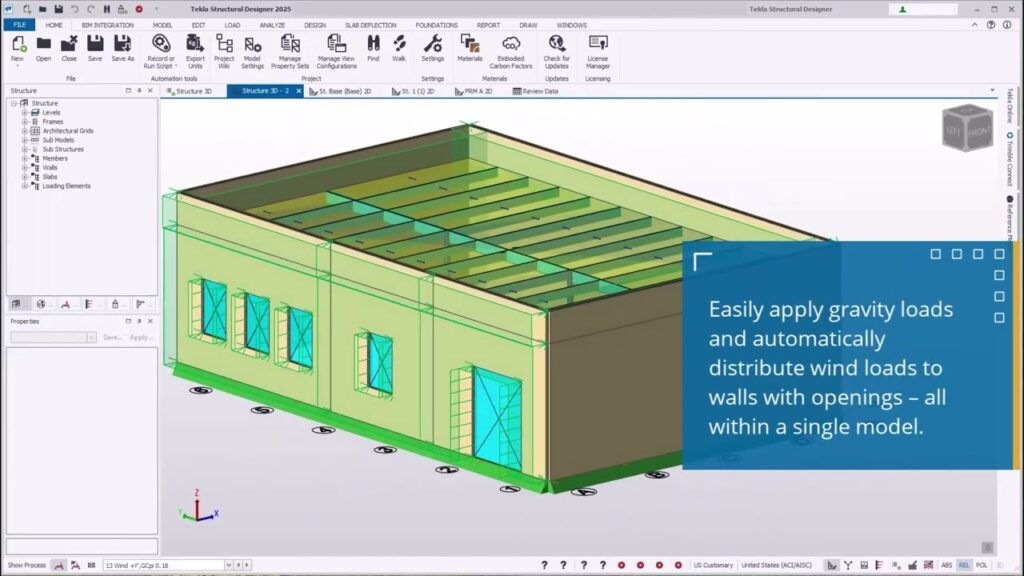Click Show Process in status bar
This screenshot has width=1024, height=576.
(x=27, y=565)
